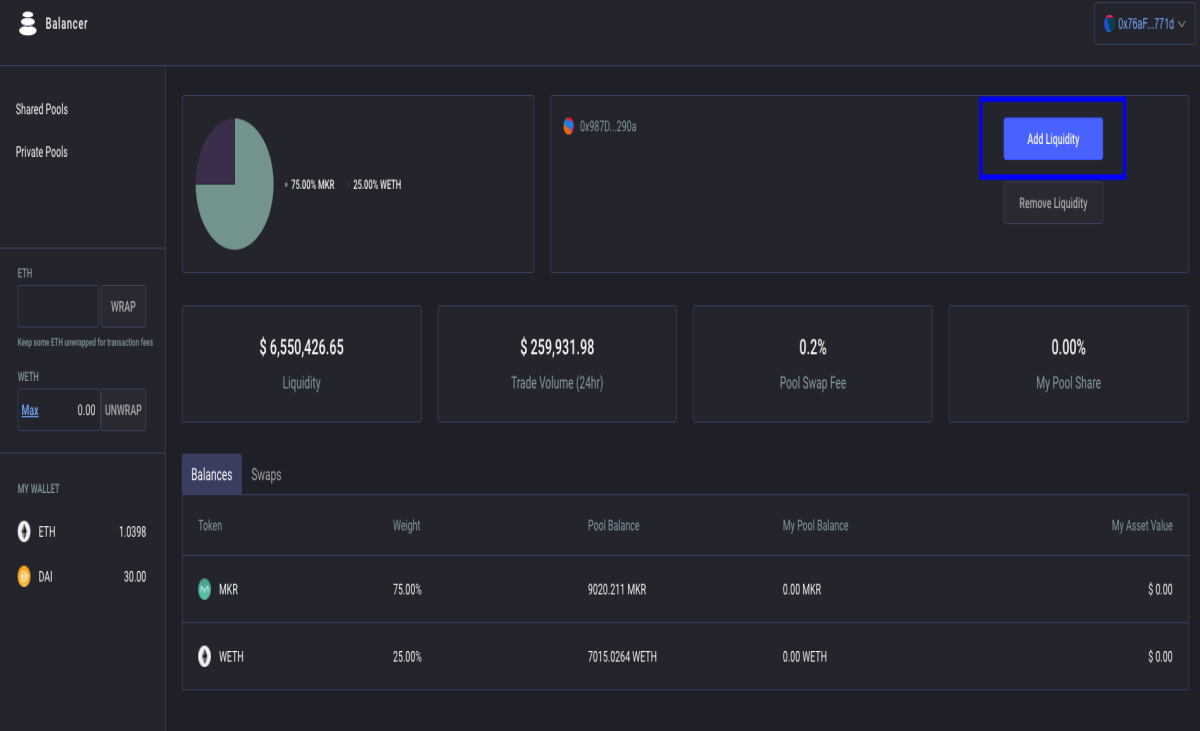
Task: Click the MKR token icon in table
Action: (205, 590)
